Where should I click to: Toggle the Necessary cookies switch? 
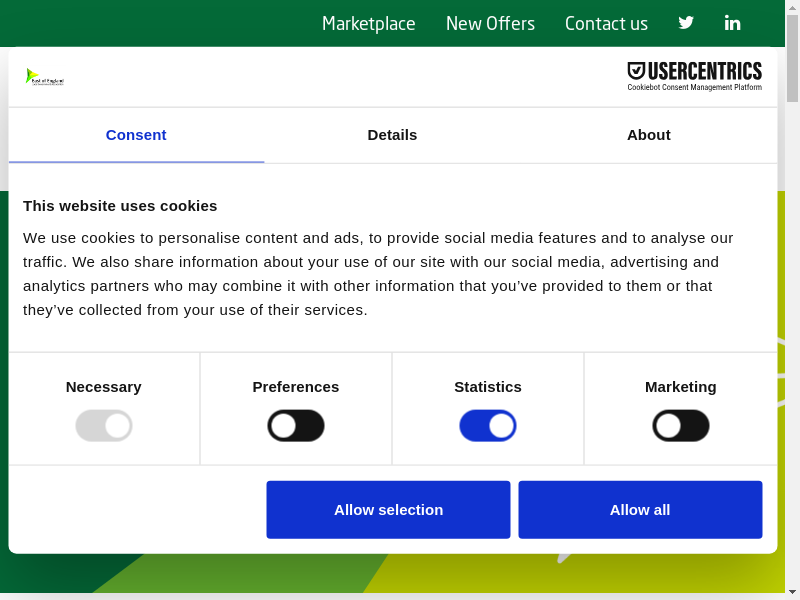coord(104,426)
